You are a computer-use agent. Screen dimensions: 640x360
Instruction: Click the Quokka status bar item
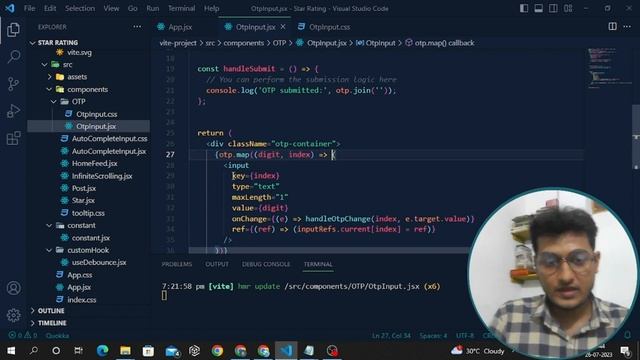(57, 336)
